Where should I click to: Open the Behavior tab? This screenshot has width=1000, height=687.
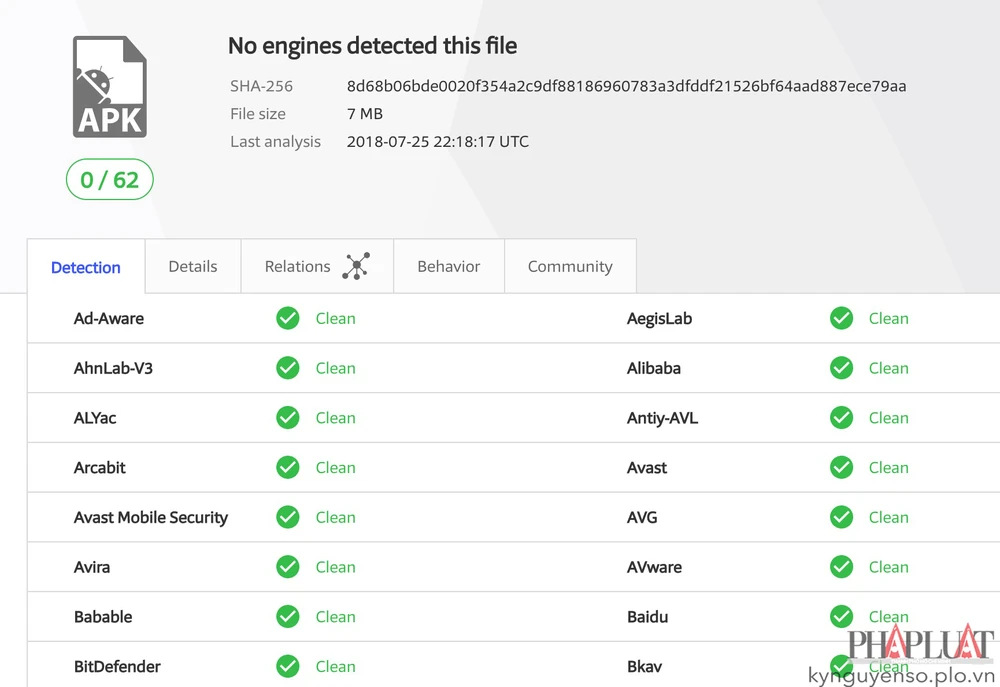pos(449,266)
